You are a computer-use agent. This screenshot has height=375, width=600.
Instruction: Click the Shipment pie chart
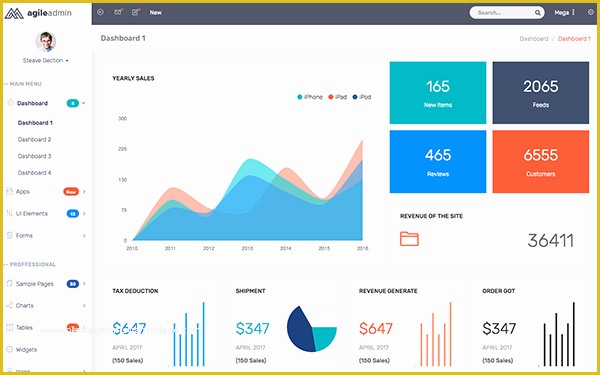click(311, 328)
